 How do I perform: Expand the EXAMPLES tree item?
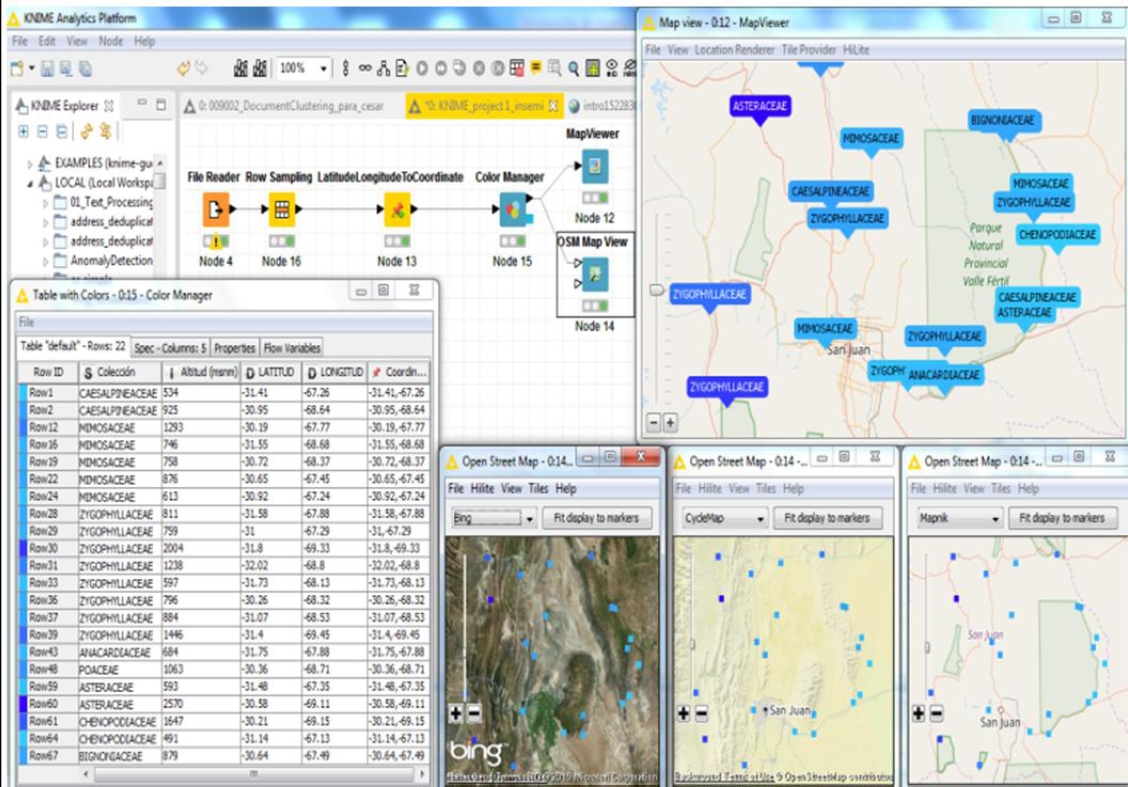click(30, 164)
